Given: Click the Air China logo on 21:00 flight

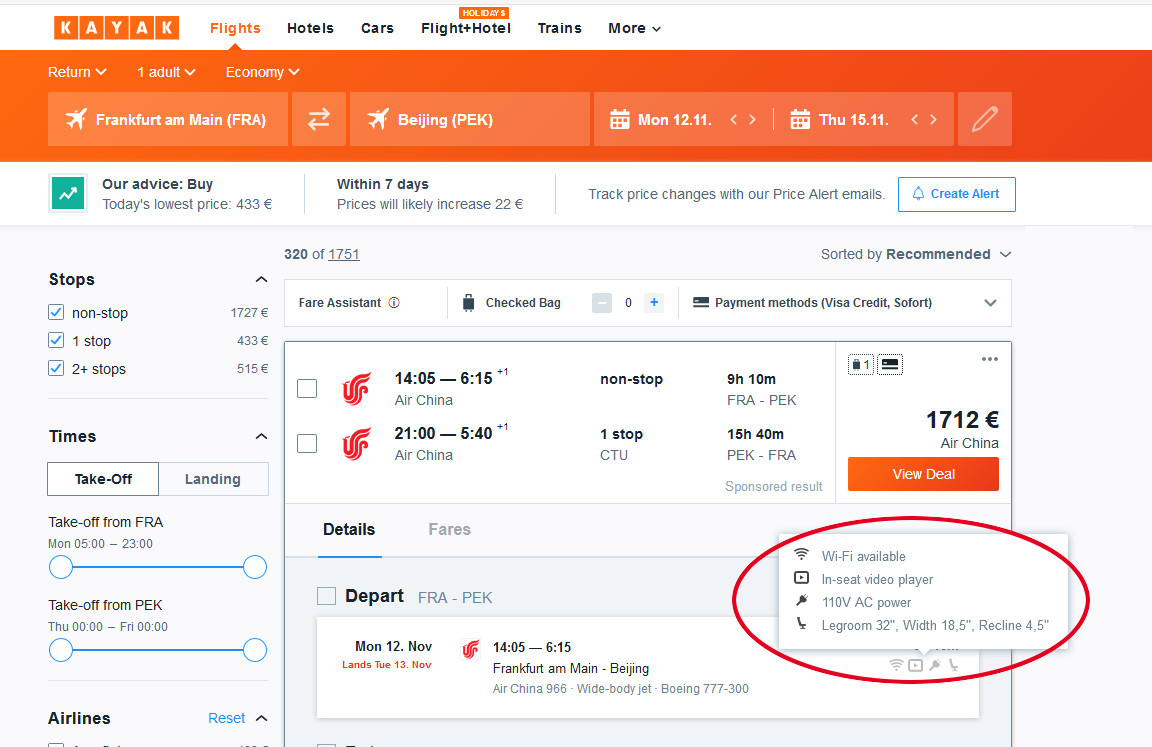Looking at the screenshot, I should pyautogui.click(x=356, y=444).
